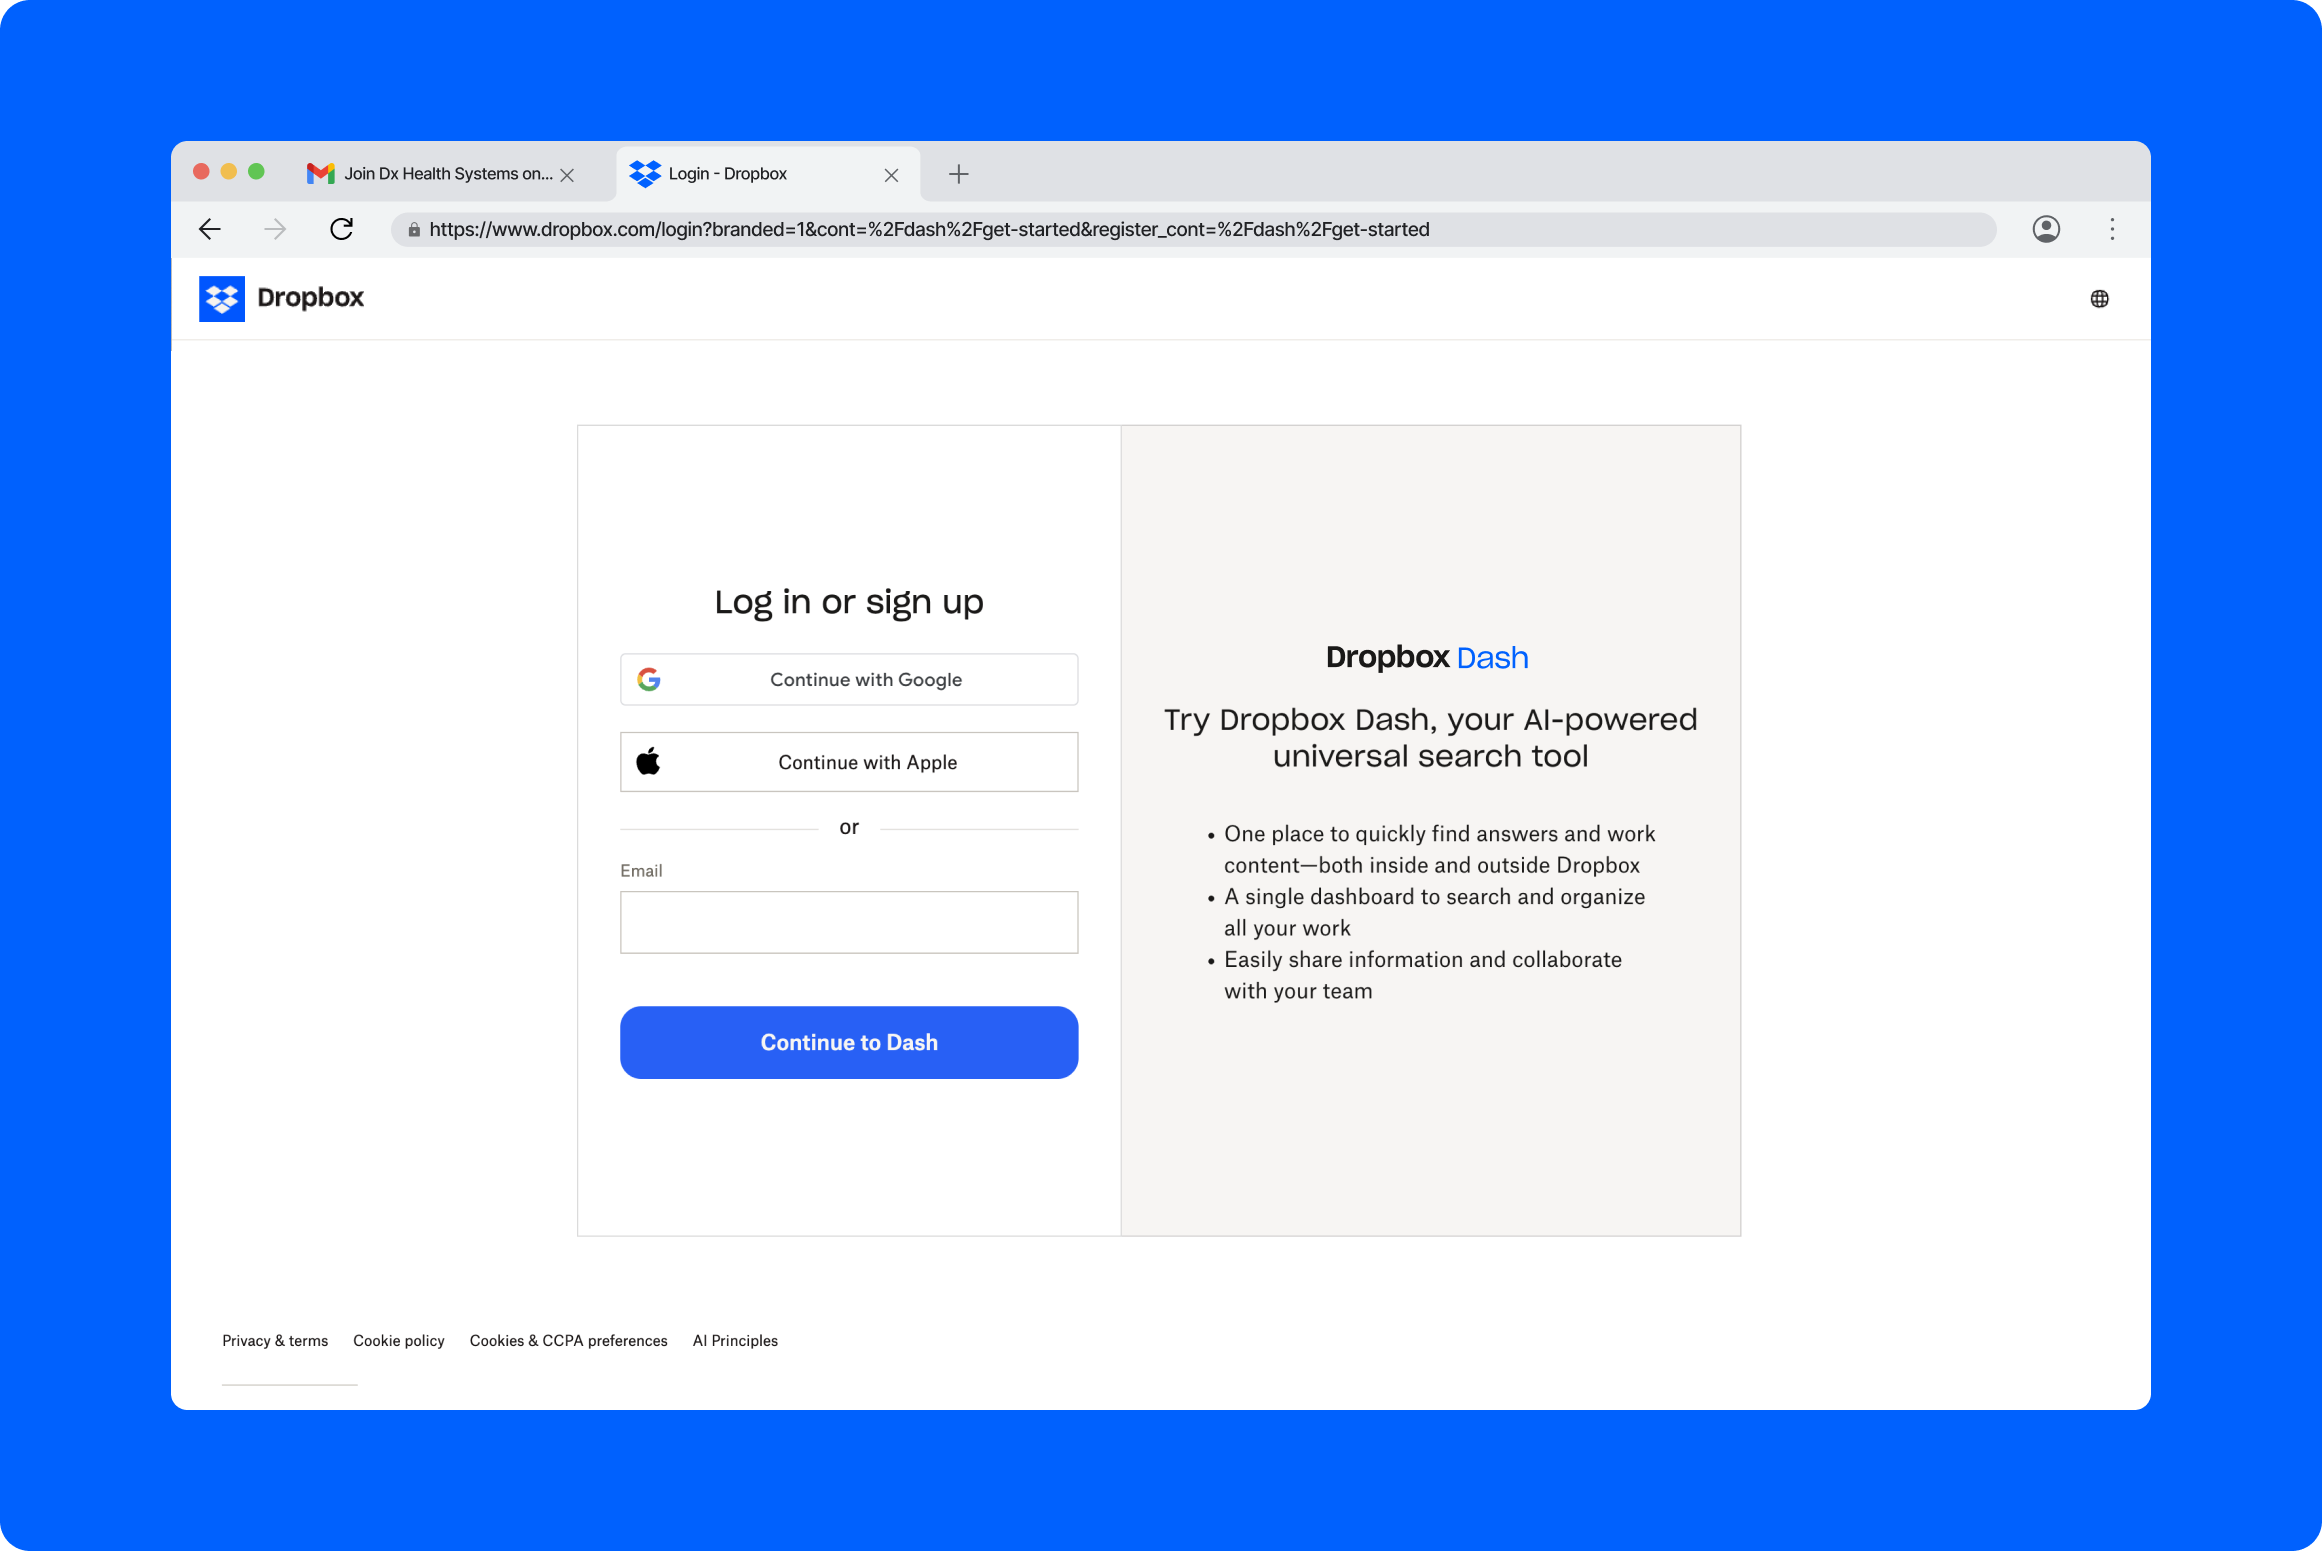Click the Google 'G' icon button
Screen dimensions: 2322x1551
[649, 677]
